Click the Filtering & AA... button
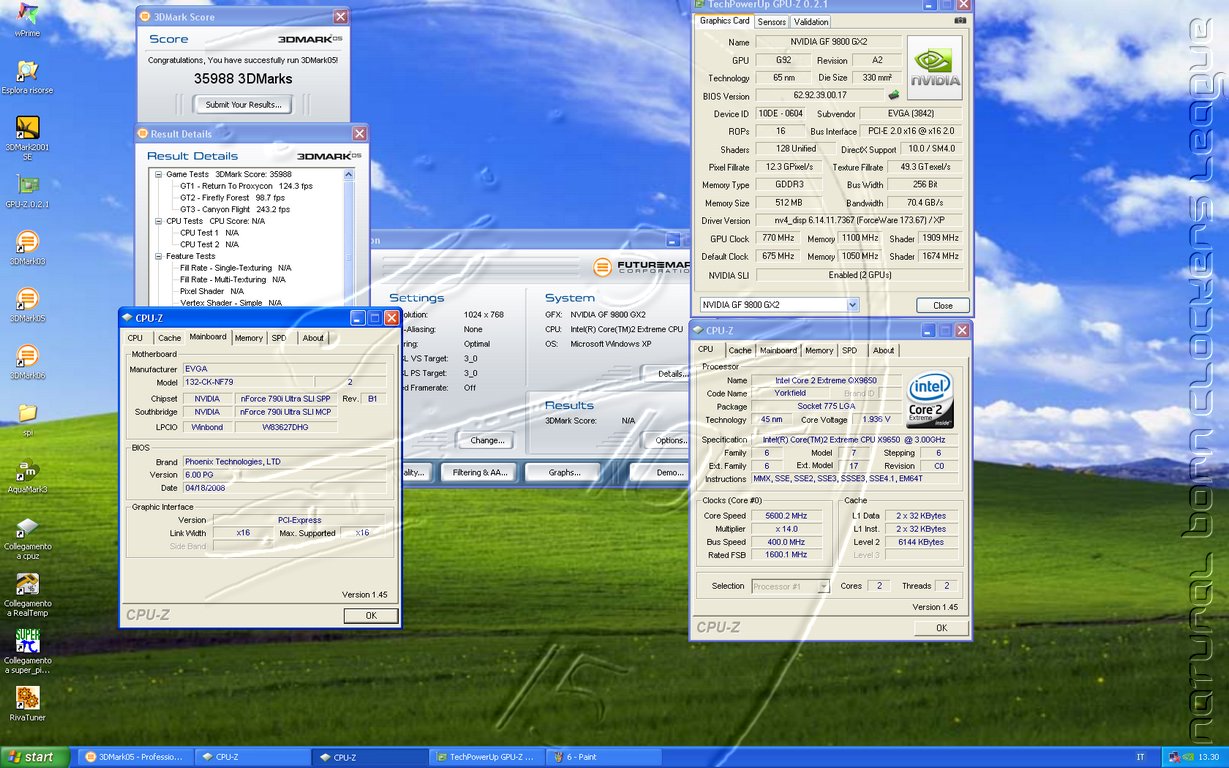This screenshot has height=768, width=1229. click(x=480, y=472)
